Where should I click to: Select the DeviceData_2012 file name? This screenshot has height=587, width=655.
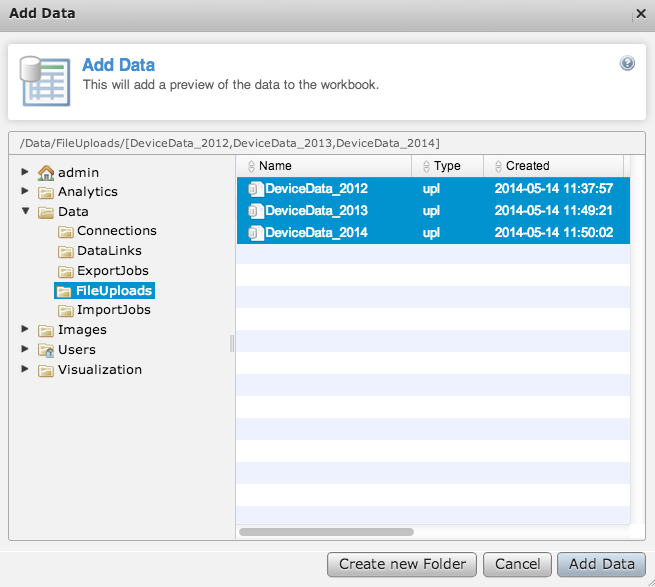click(317, 189)
